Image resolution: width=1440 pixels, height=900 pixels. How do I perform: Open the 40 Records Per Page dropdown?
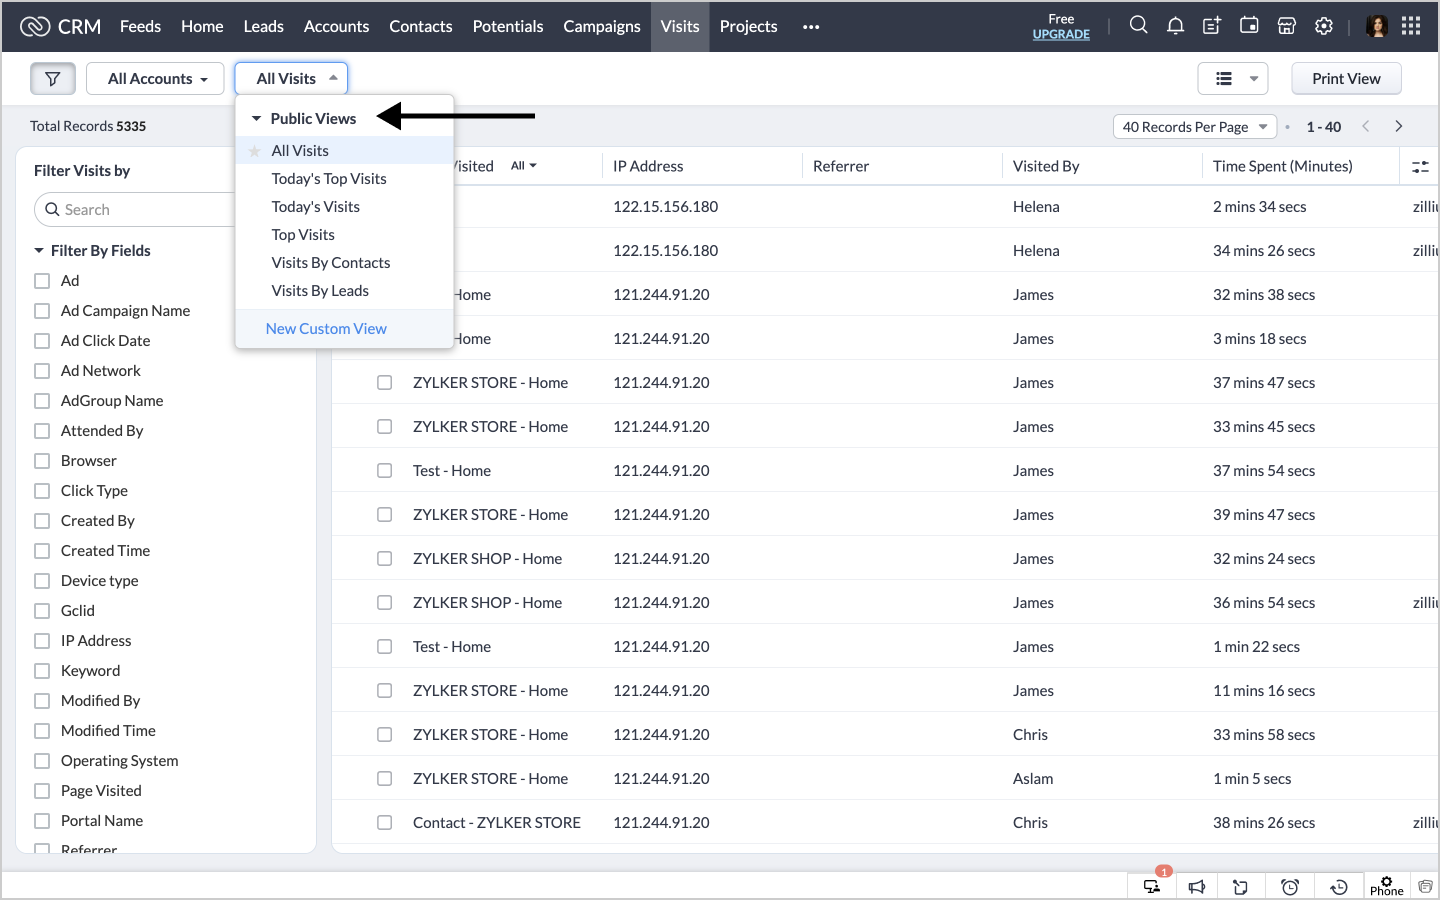tap(1194, 127)
